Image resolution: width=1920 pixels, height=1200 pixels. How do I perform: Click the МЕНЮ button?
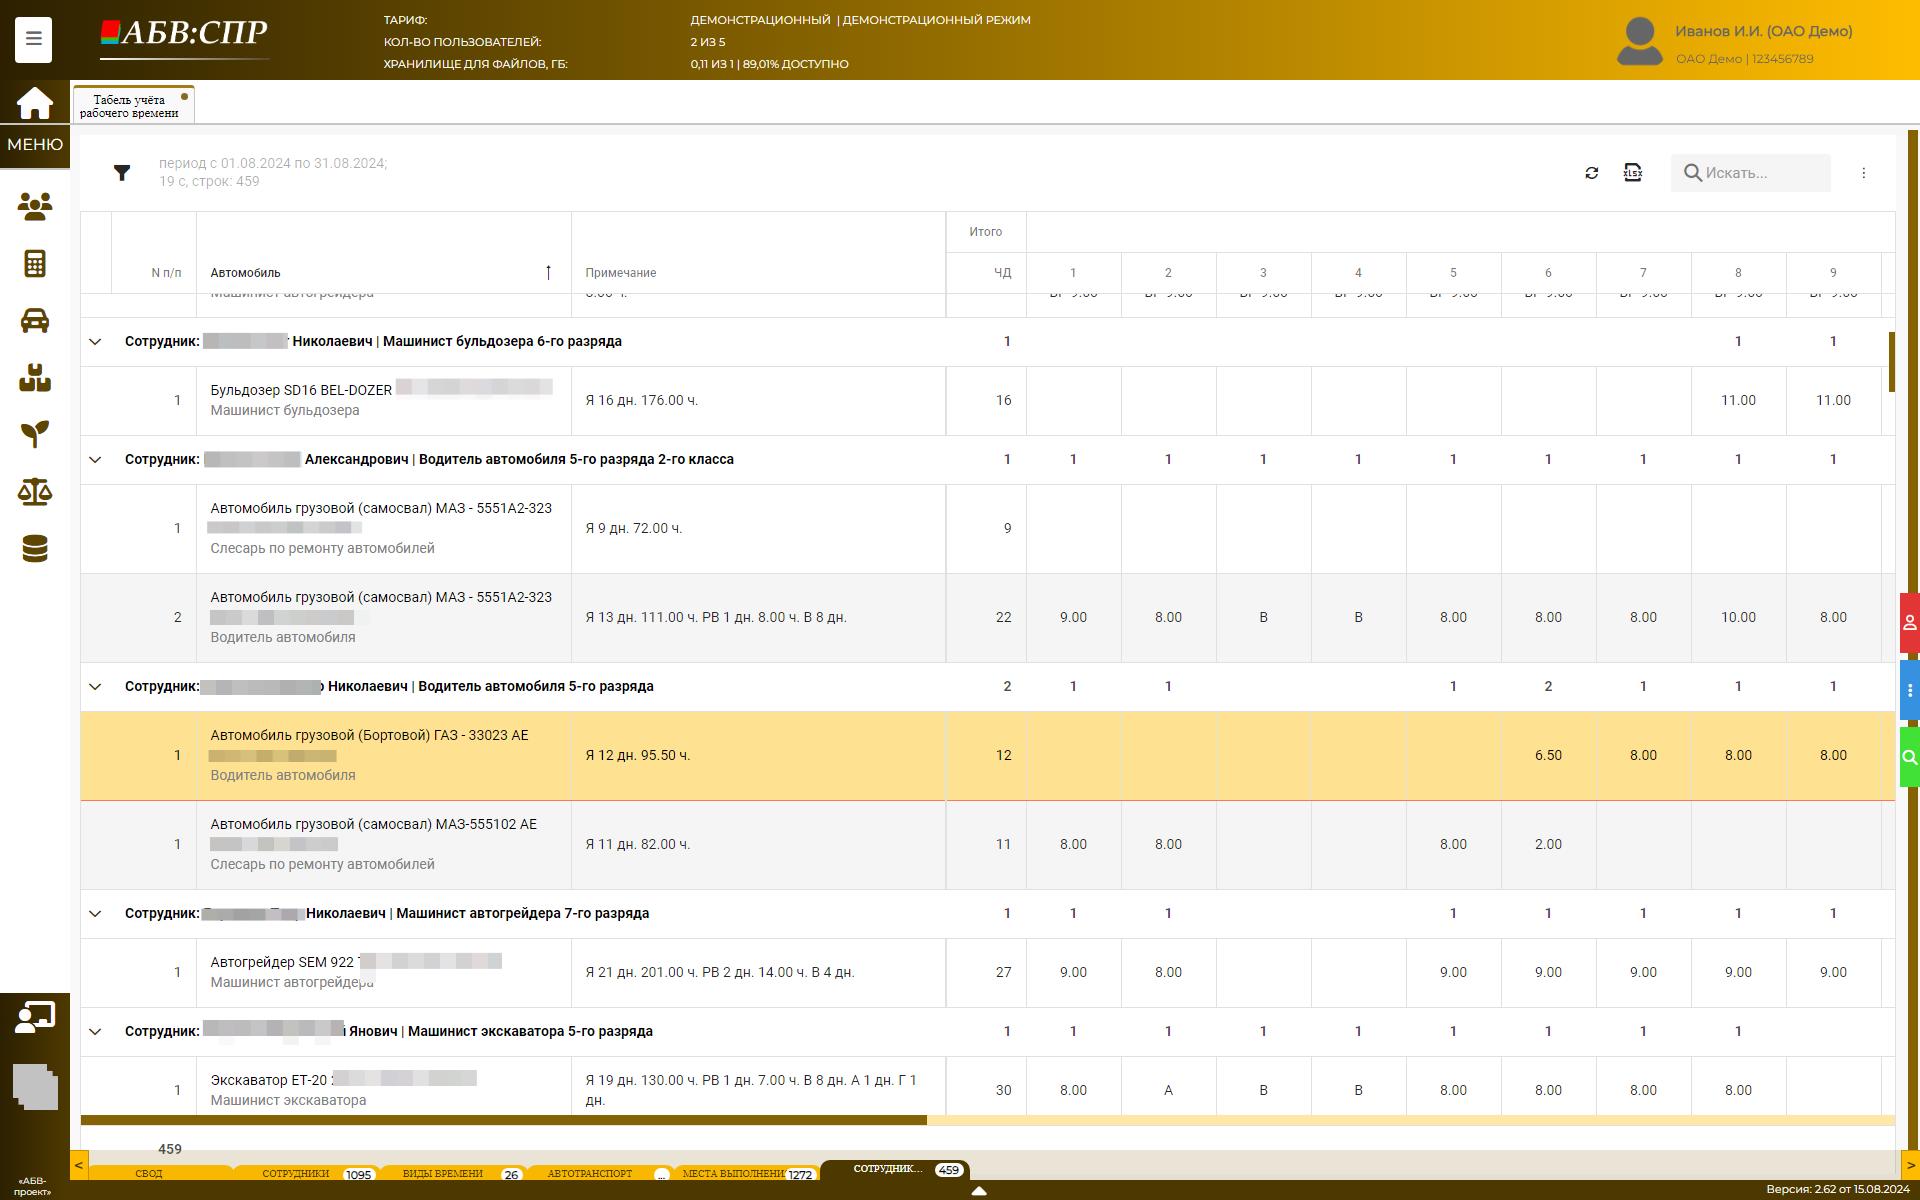35,145
